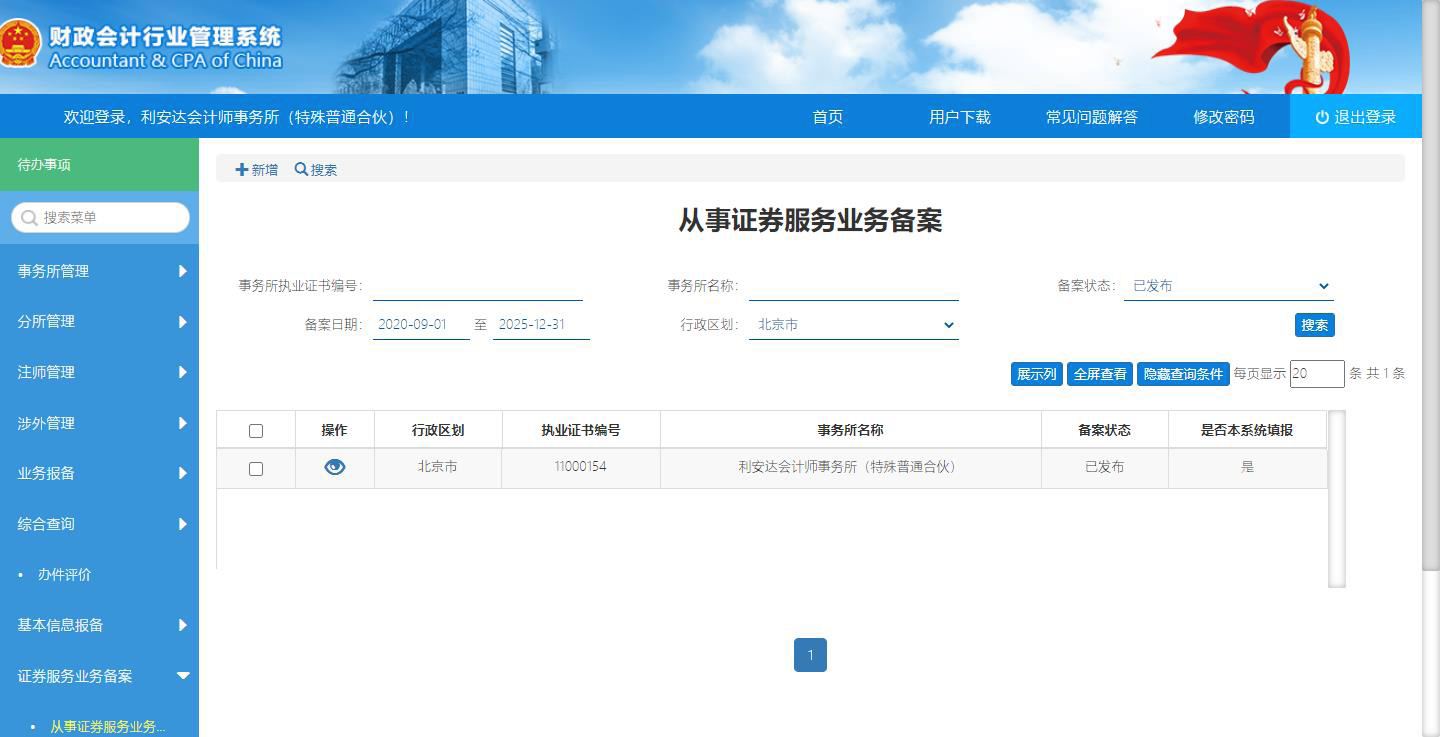Click the table's vertical scrollbar
This screenshot has height=737, width=1440.
point(1336,498)
